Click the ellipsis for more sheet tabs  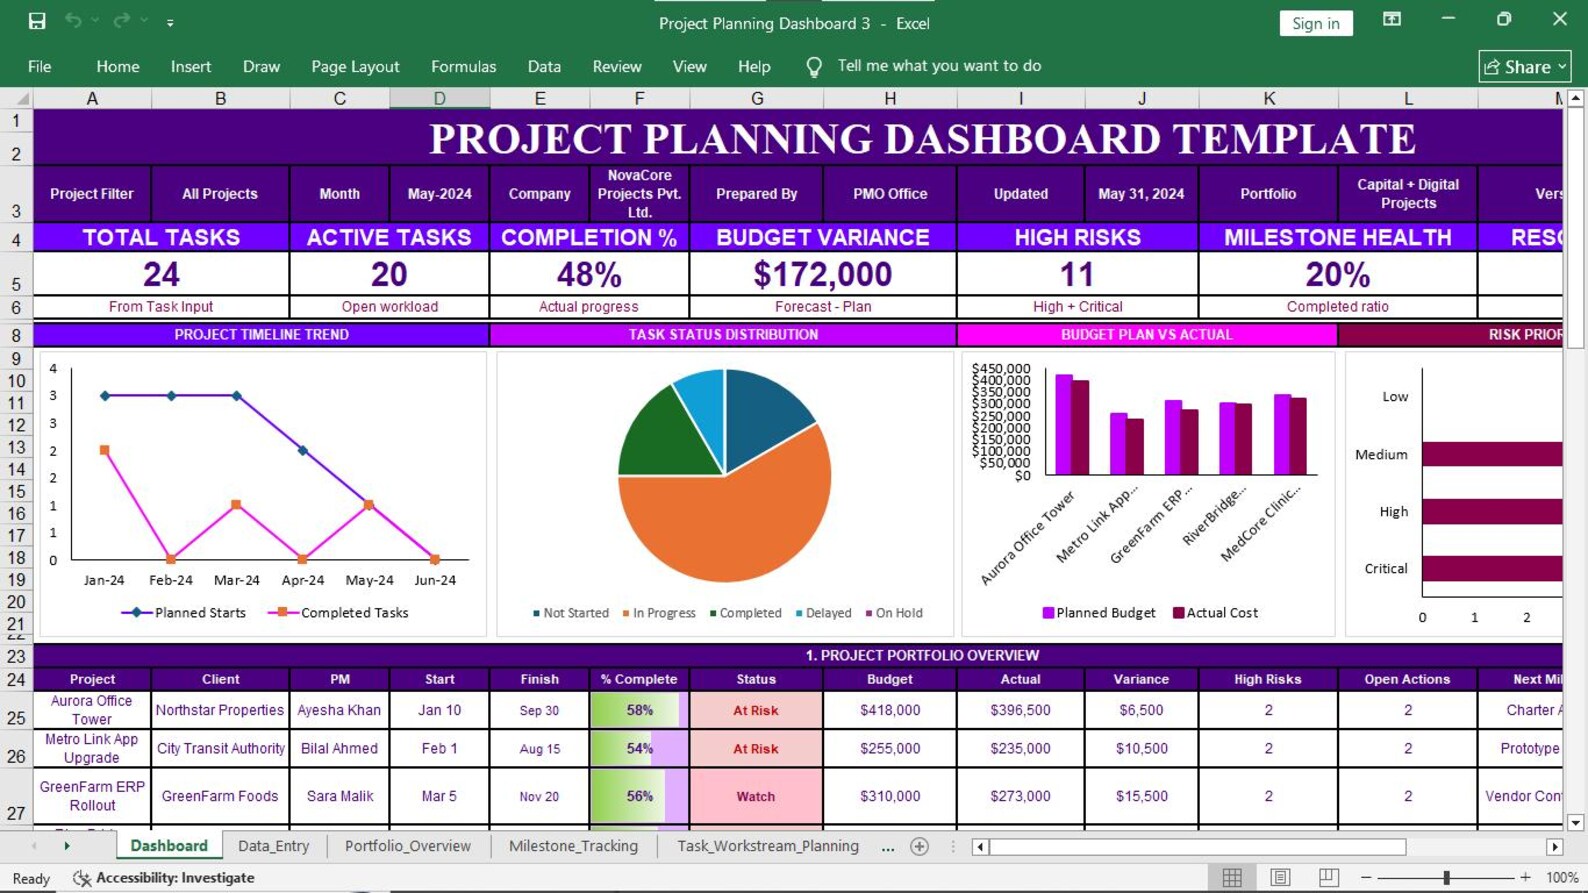(888, 847)
